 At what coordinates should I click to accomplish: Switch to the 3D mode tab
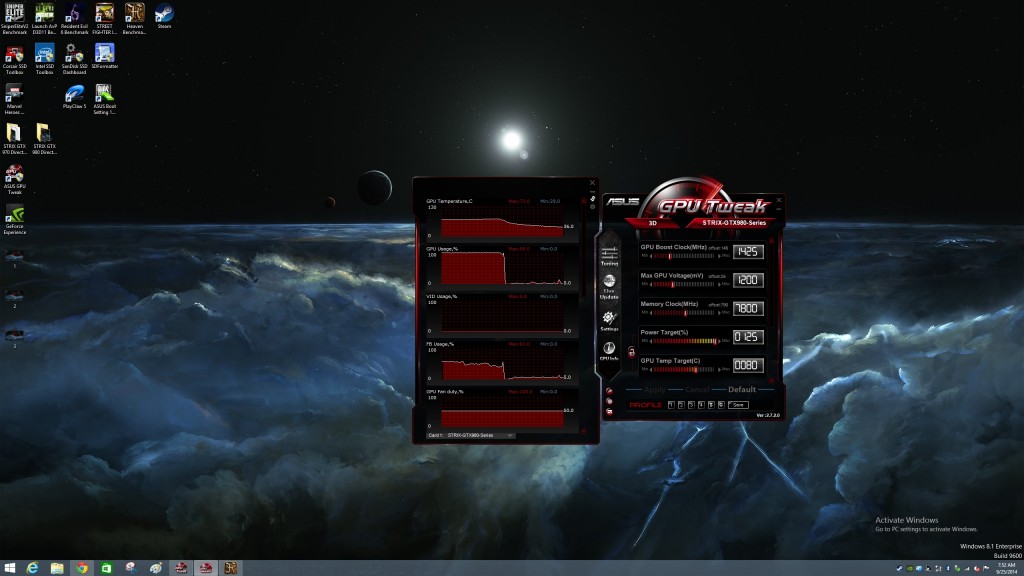[652, 223]
